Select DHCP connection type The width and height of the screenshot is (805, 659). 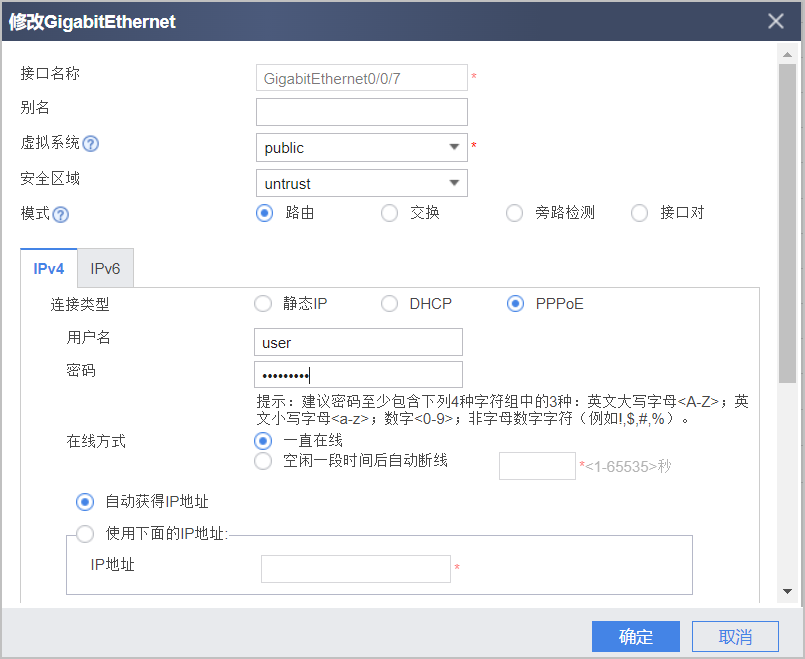pos(389,304)
